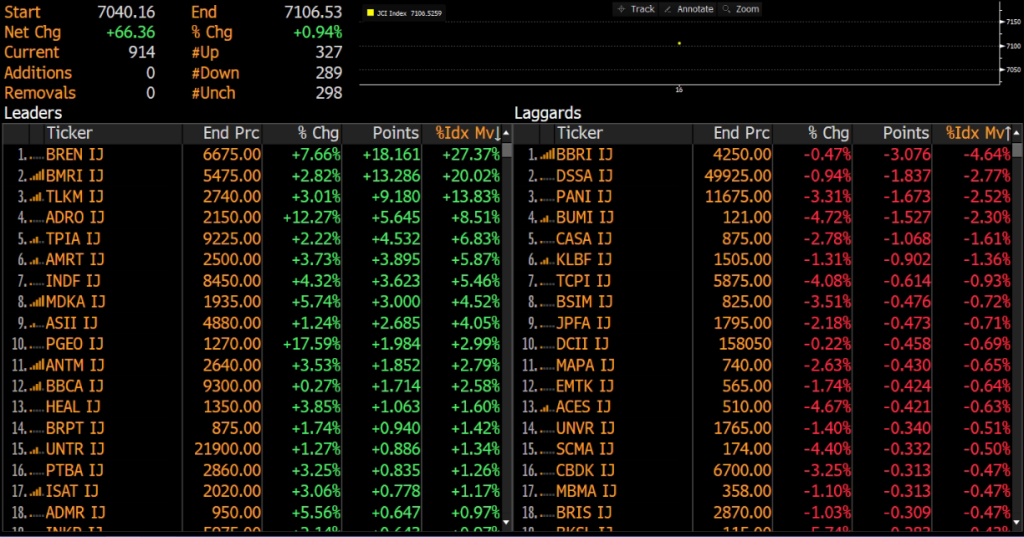The width and height of the screenshot is (1024, 537).
Task: Click the signal-bars icon beside BBCA IJ
Action: [37, 386]
